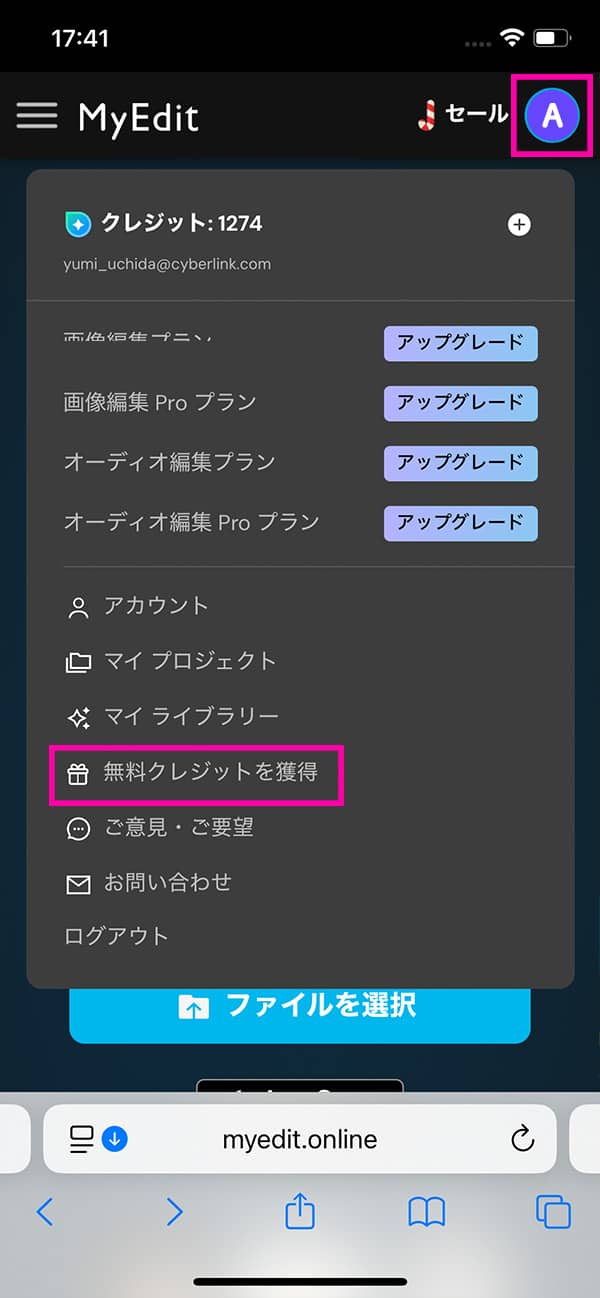Viewport: 600px width, 1298px height.
Task: Reload the page via the refresh icon
Action: tap(521, 1139)
